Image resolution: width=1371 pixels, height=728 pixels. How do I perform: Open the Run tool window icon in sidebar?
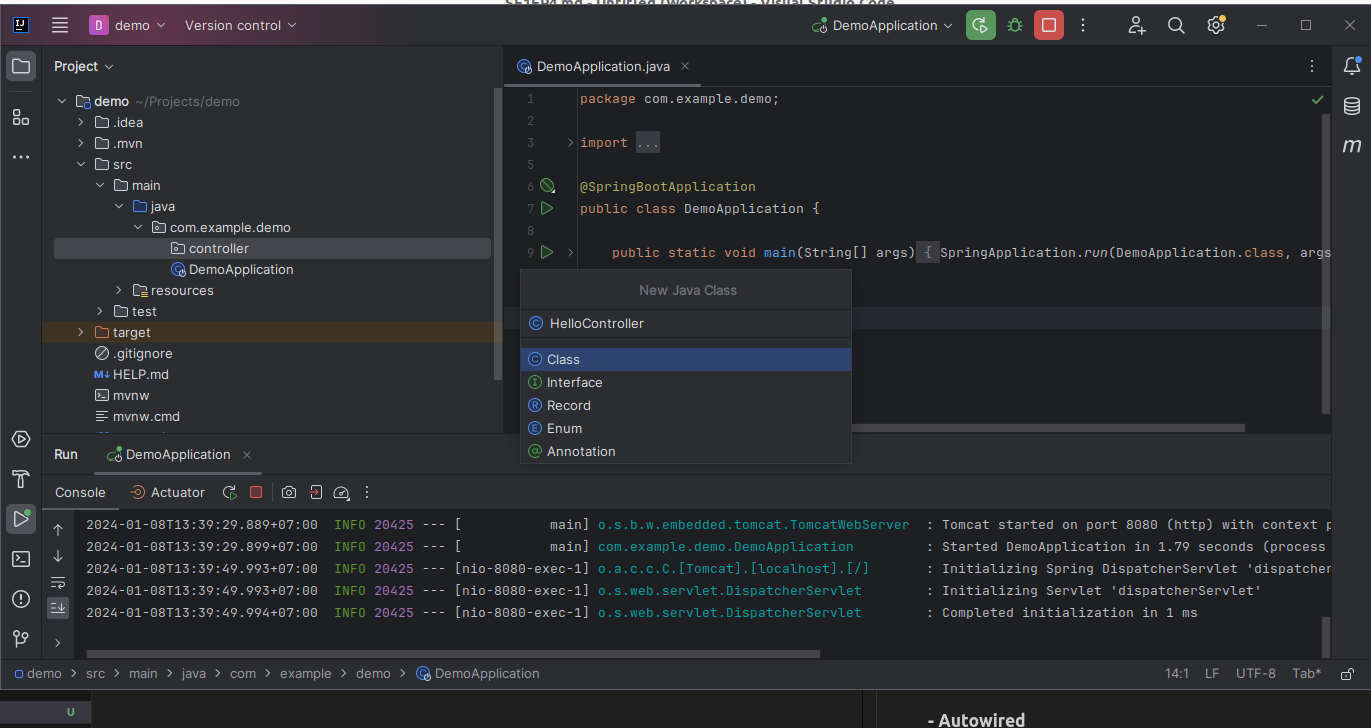[20, 518]
